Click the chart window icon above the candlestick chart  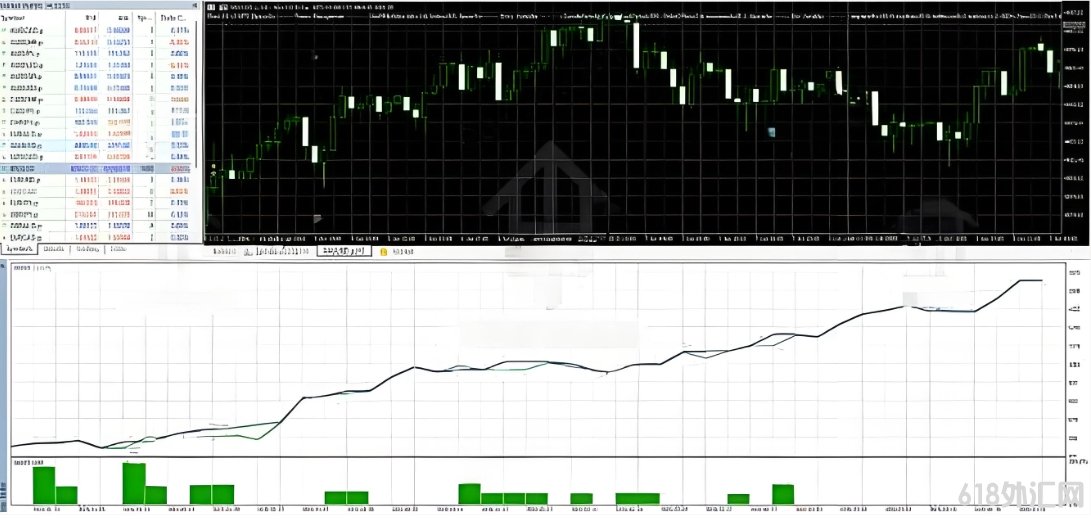[210, 7]
